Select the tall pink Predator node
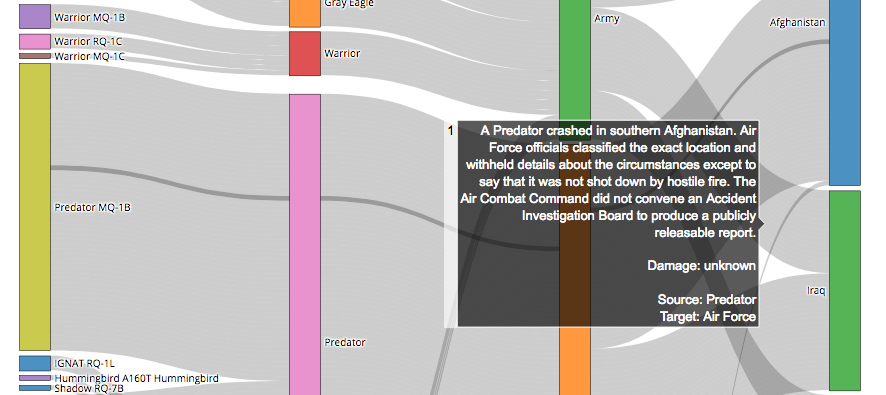Screen dimensions: 886x395 pos(305,245)
